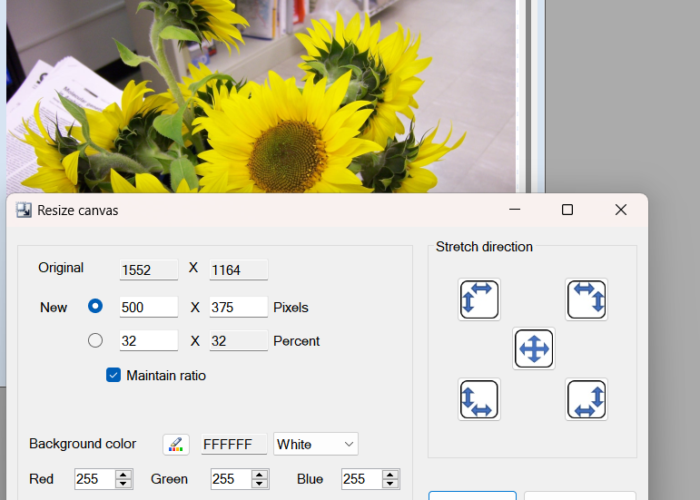Open the White color name dropdown
Screen dimensions: 700x500
pyautogui.click(x=316, y=444)
